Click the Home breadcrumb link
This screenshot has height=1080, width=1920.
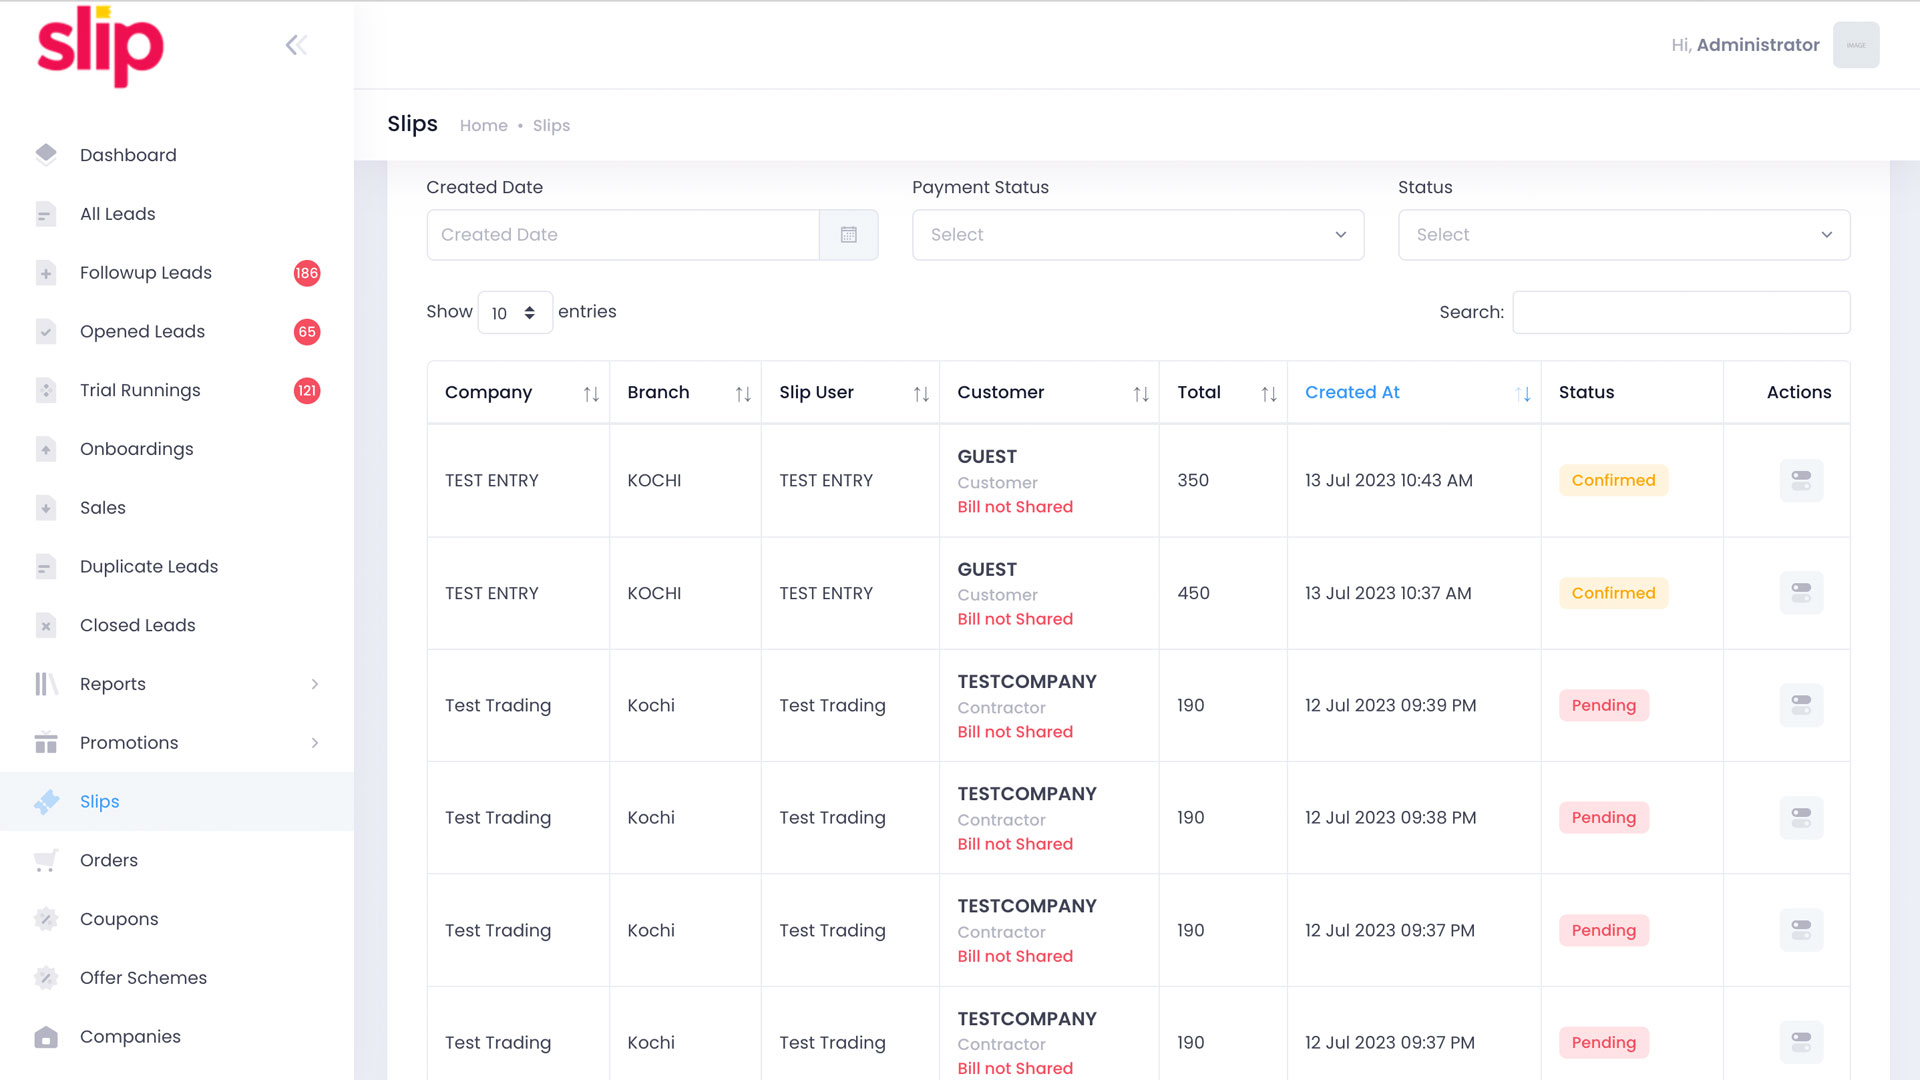tap(484, 126)
